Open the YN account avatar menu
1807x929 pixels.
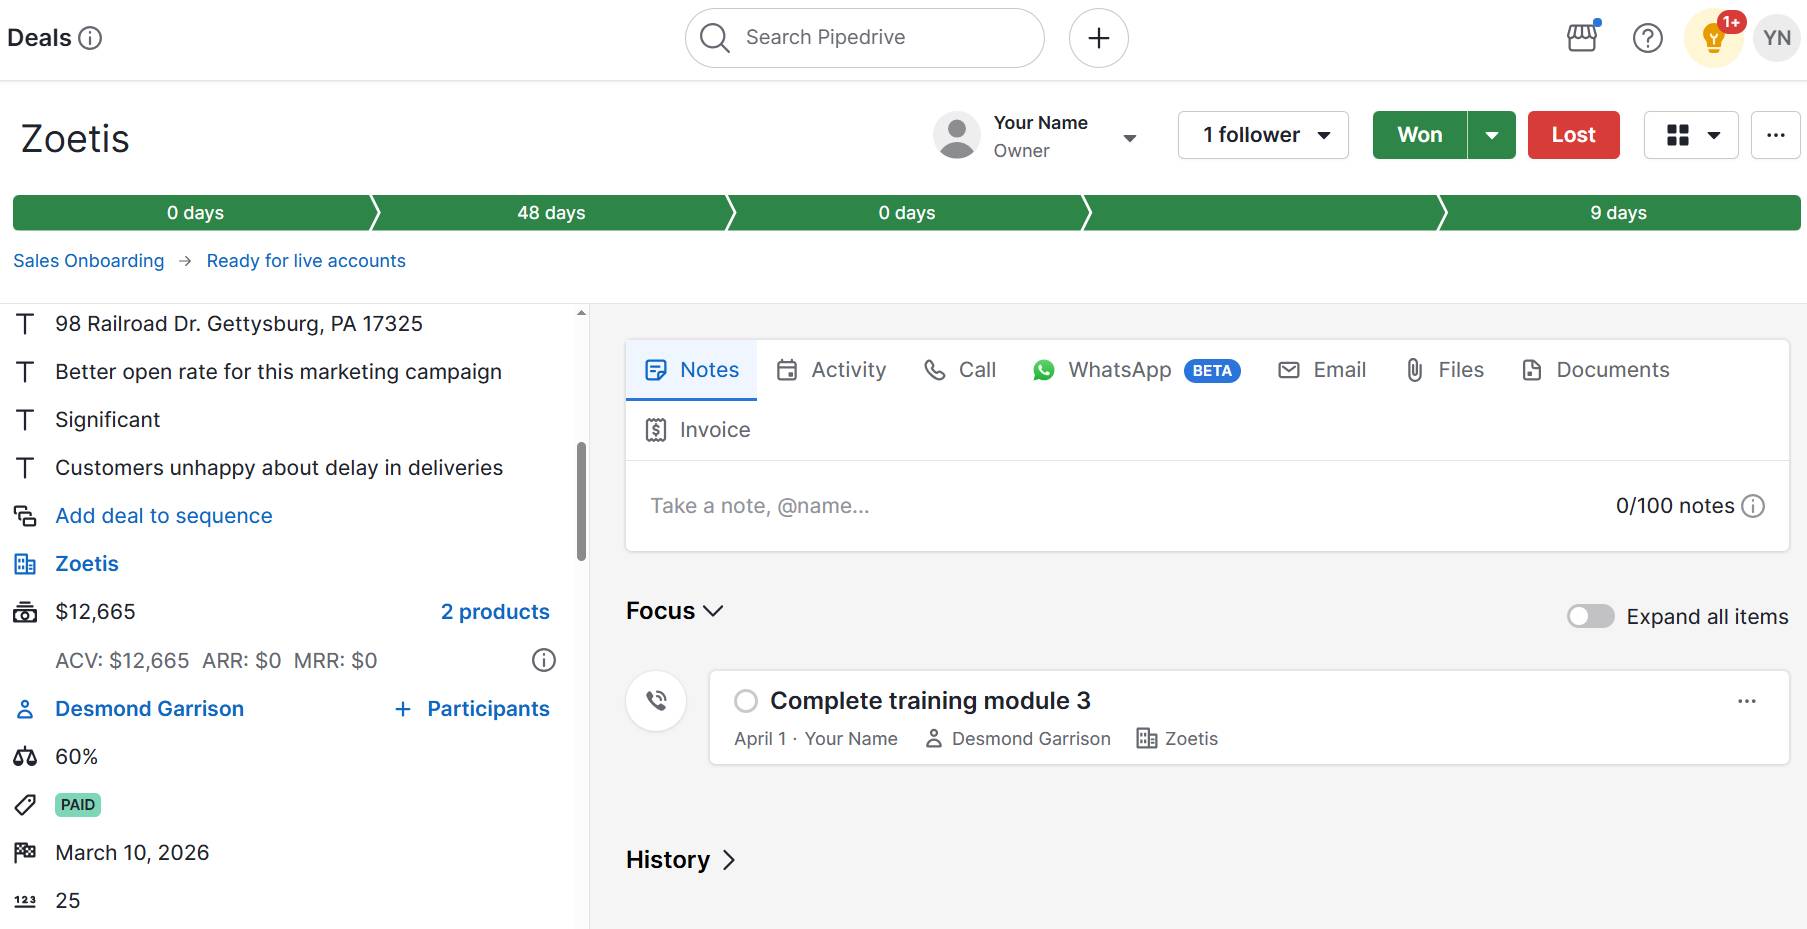[x=1777, y=38]
